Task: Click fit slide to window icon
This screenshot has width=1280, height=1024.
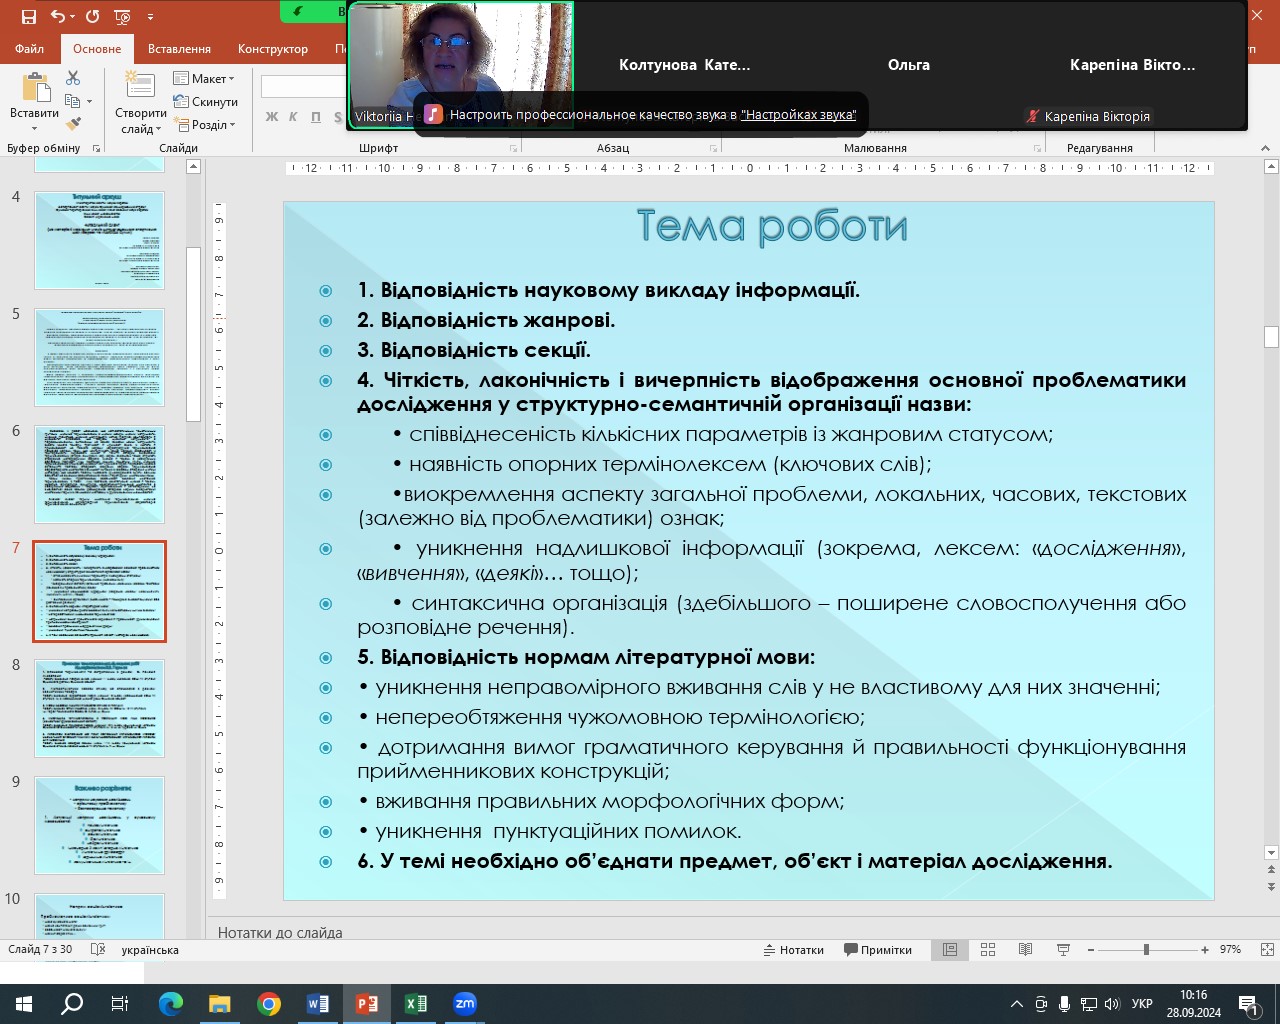Action: click(x=1267, y=950)
